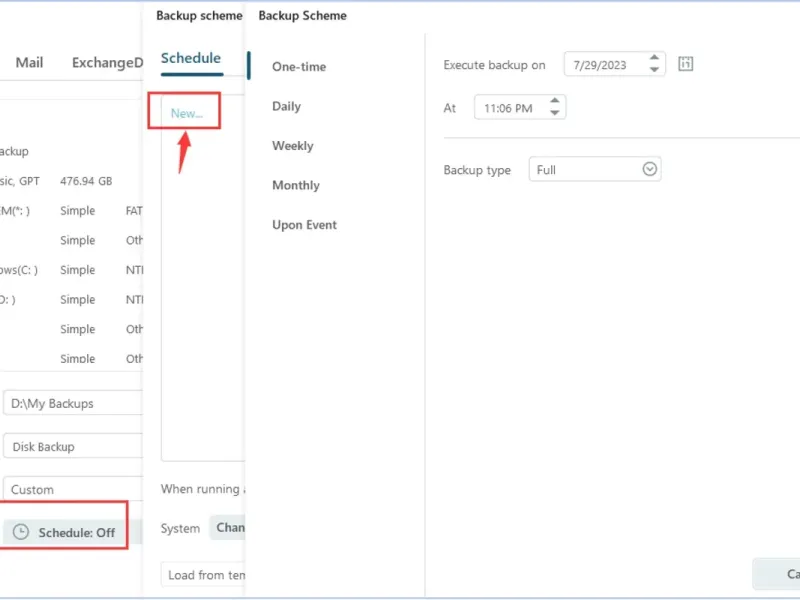Choose the Weekly schedule option

[x=292, y=146]
